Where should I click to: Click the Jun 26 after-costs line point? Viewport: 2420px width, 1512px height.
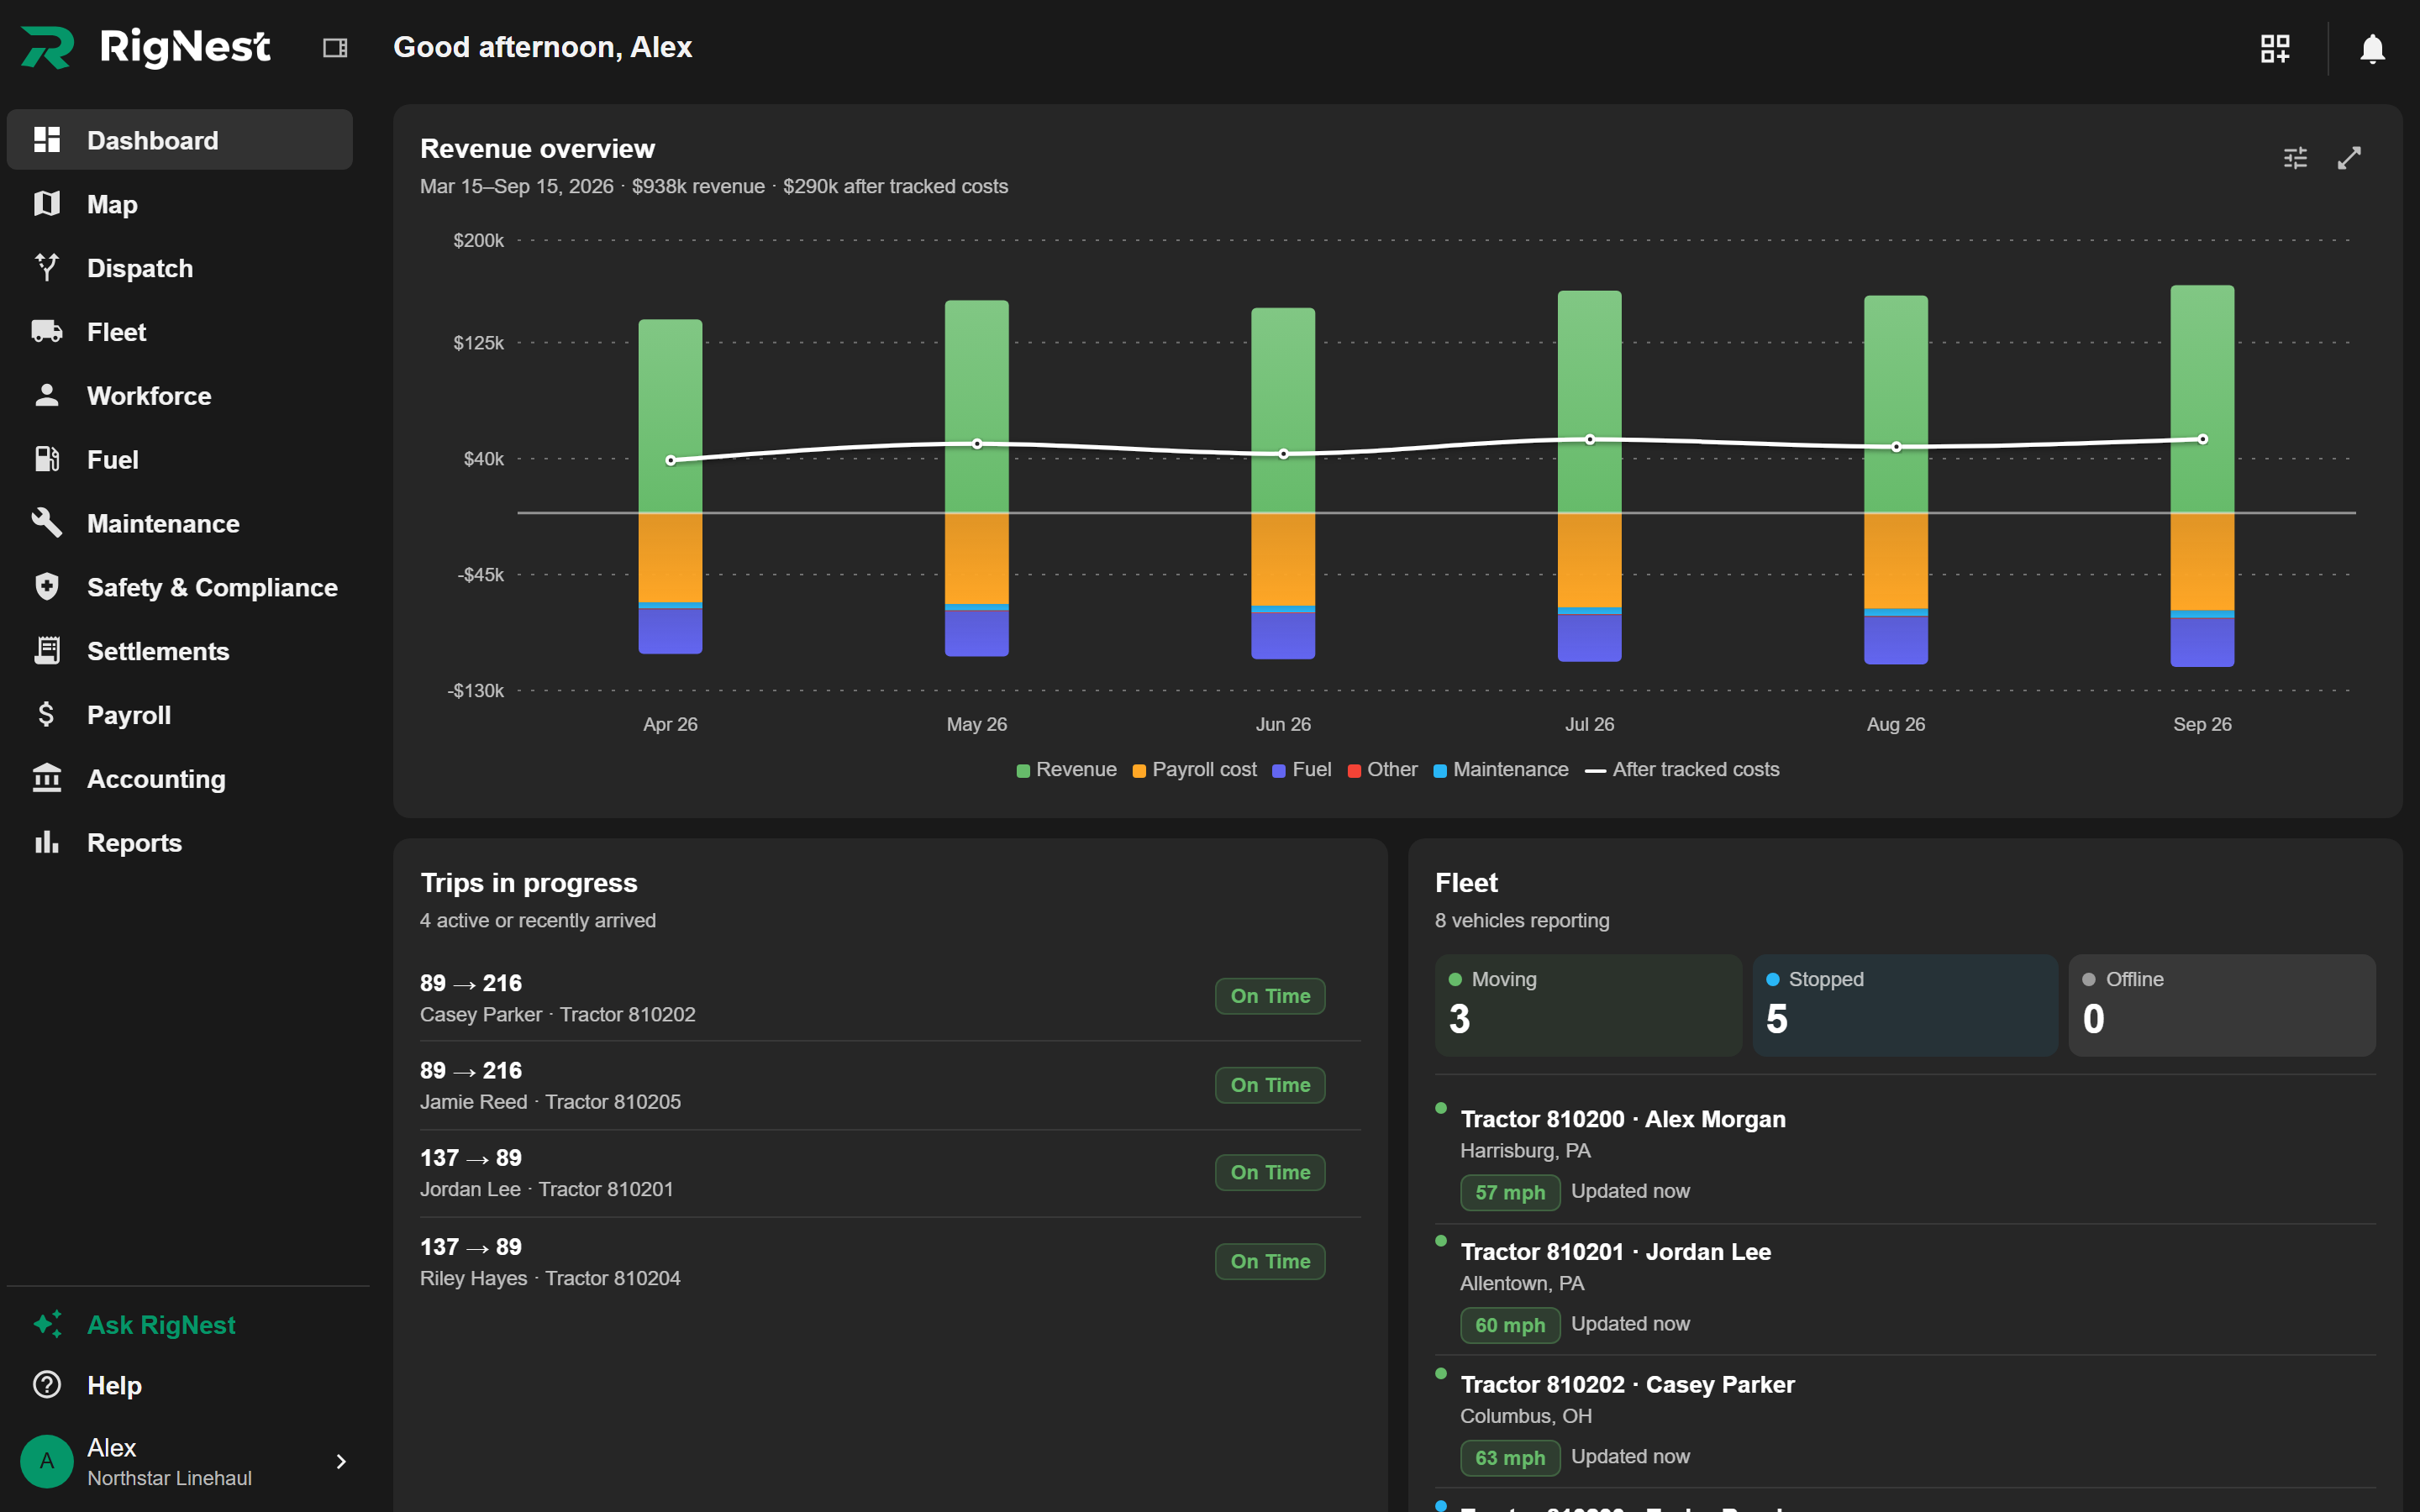pos(1283,454)
